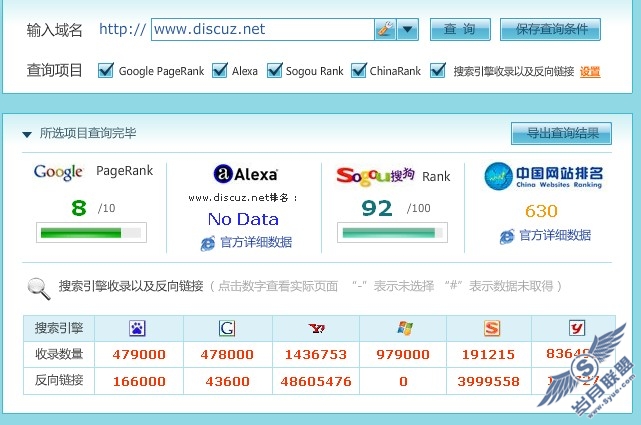Click the Google G search engine icon
The height and width of the screenshot is (425, 641).
227,328
